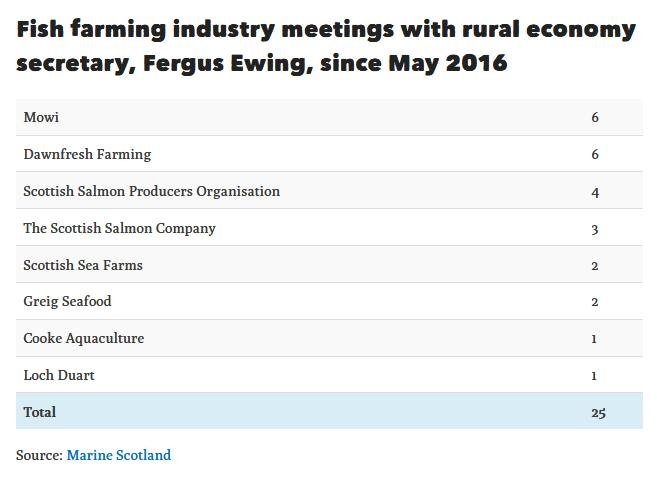Select The Scottish Salmon Company count value
Viewport: 657px width, 480px height.
tap(595, 228)
